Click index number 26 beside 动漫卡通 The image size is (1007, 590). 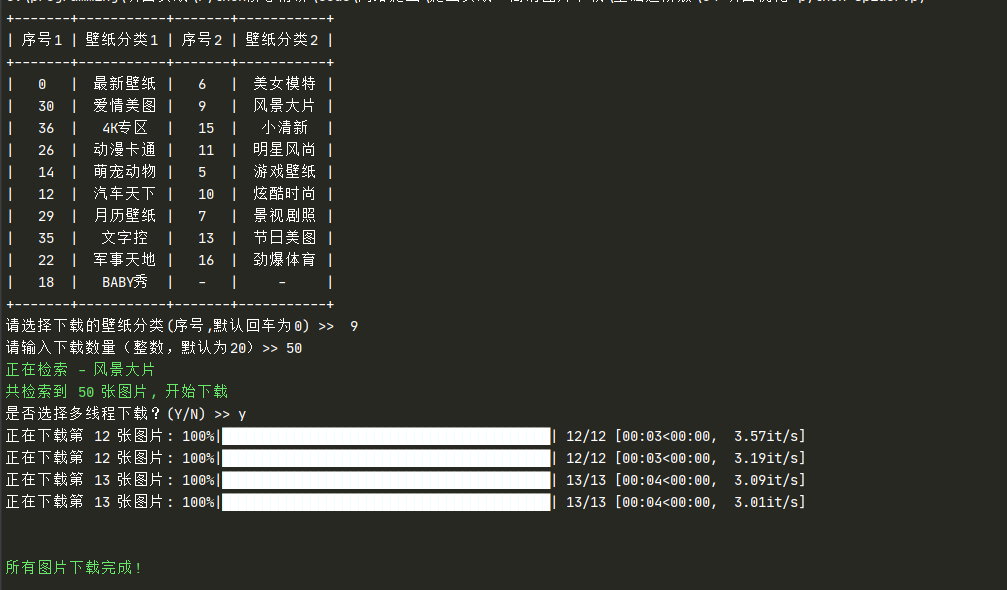[x=46, y=150]
